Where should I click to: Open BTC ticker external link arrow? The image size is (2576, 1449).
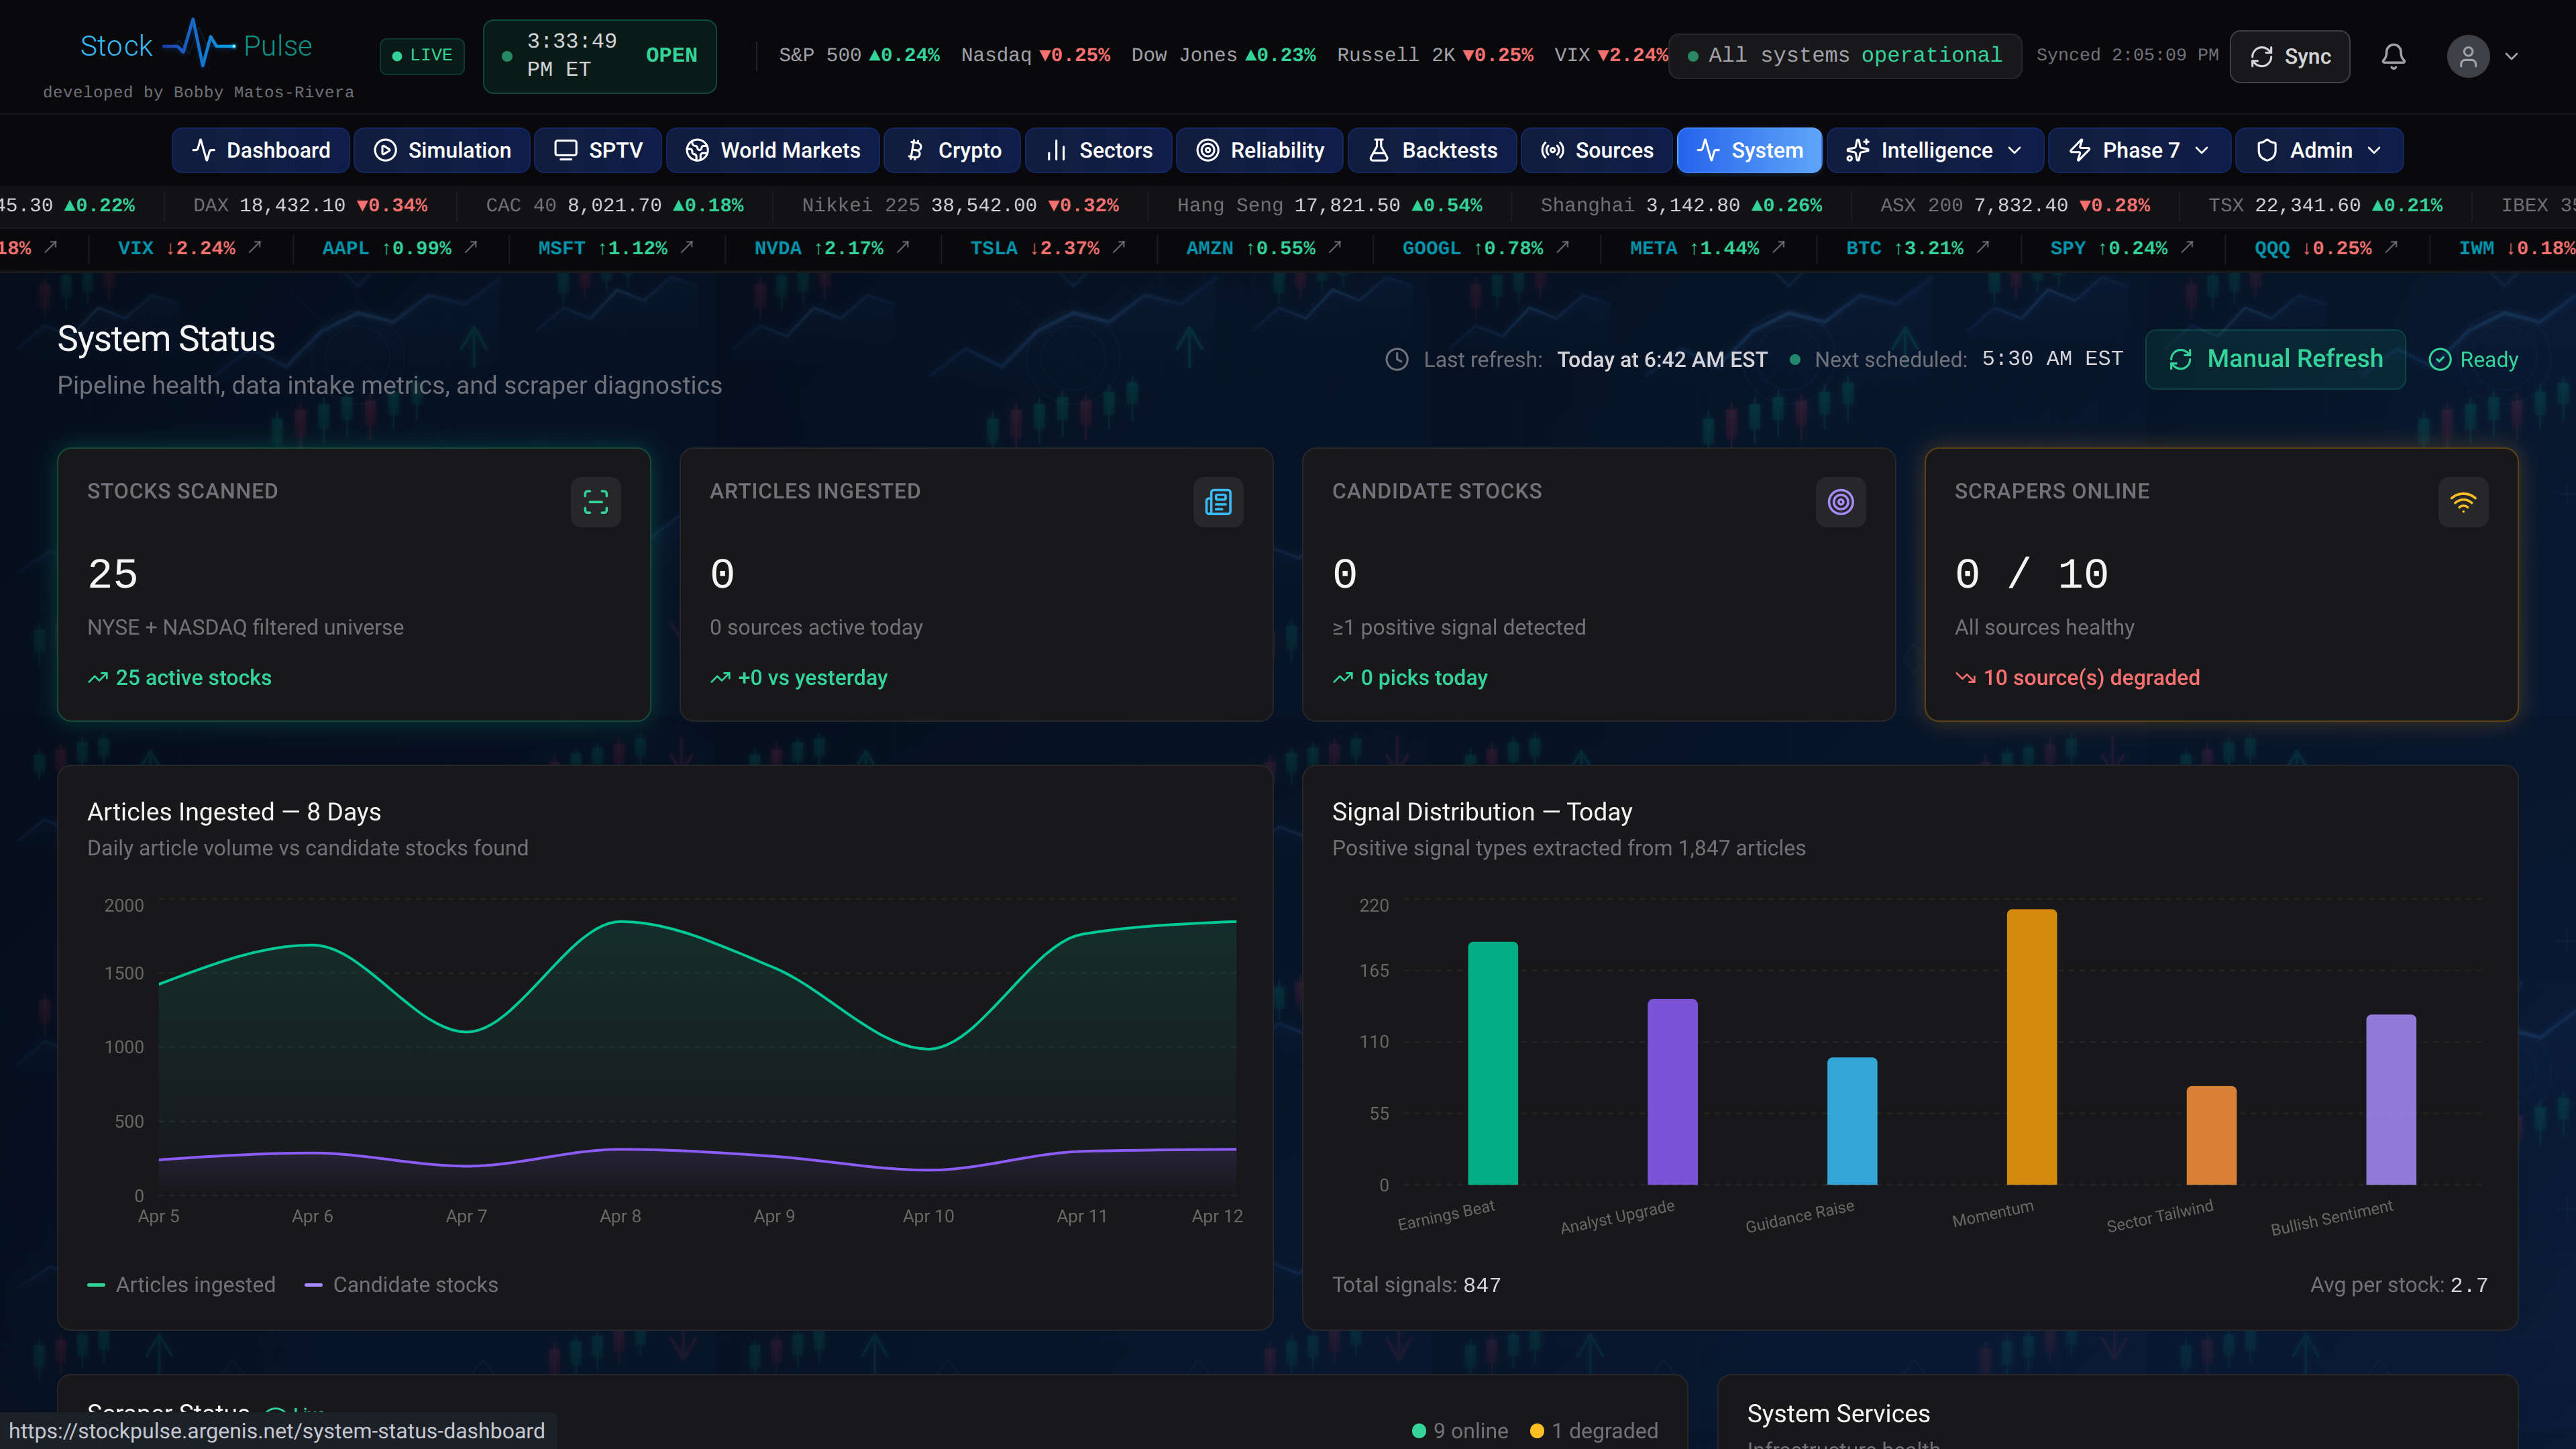click(1983, 247)
